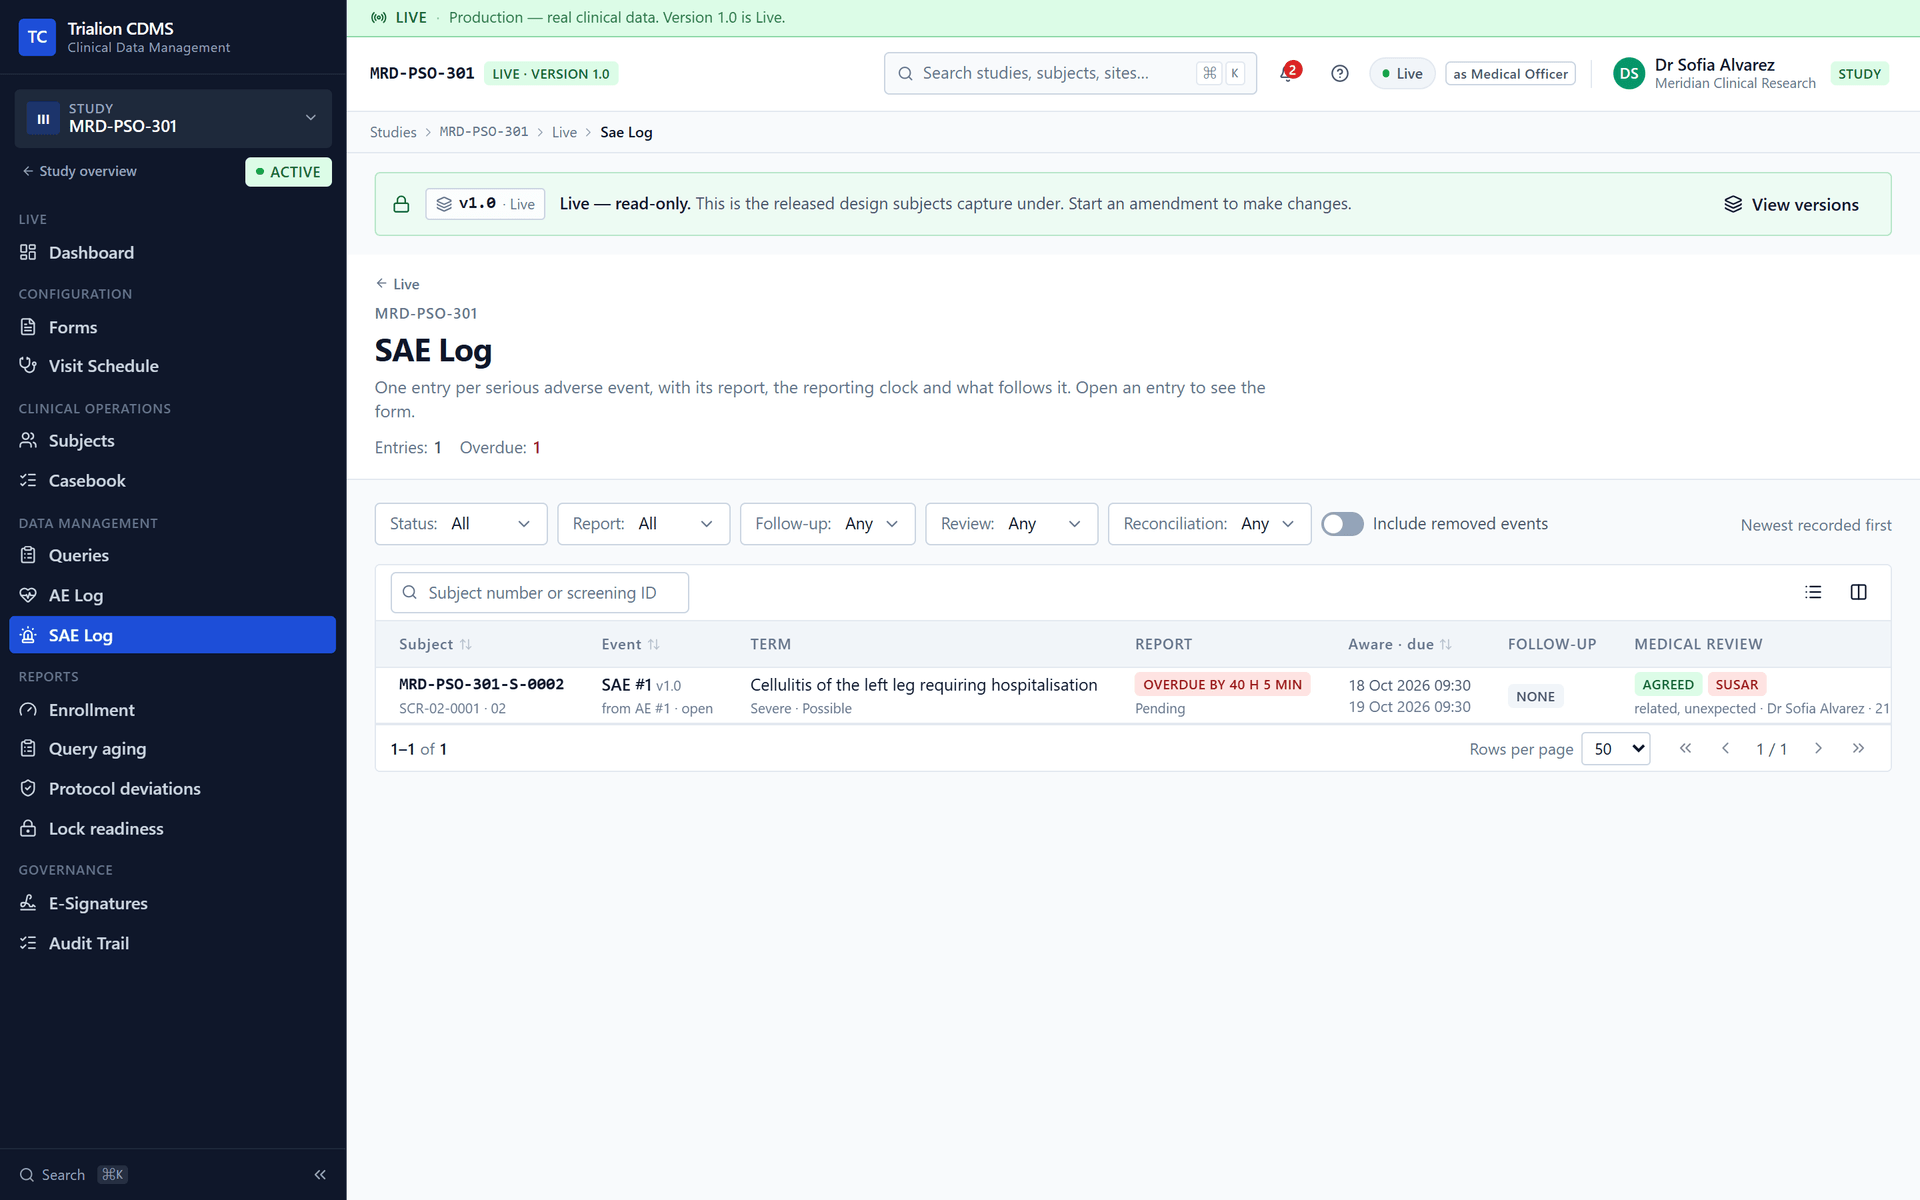This screenshot has width=1920, height=1200.
Task: Open the Follow-up filter dropdown
Action: point(828,524)
